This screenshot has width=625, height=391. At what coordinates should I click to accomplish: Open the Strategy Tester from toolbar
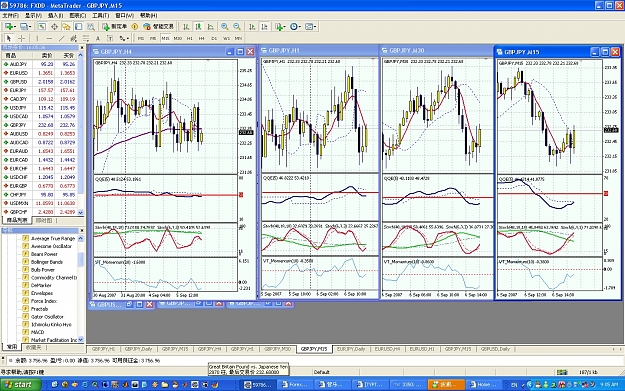91,27
